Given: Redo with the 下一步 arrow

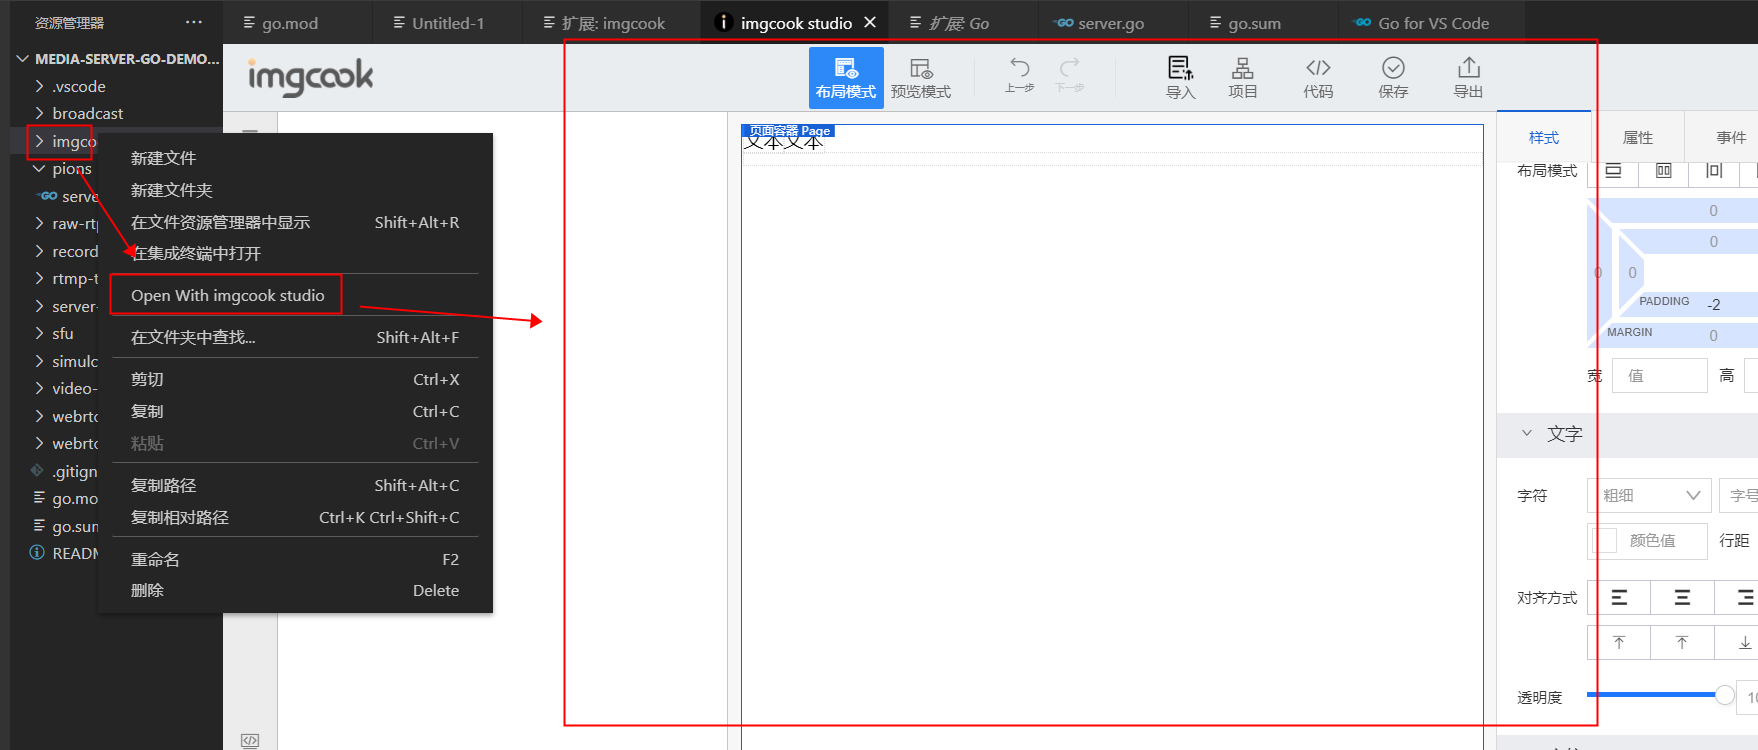Looking at the screenshot, I should pos(1070,75).
